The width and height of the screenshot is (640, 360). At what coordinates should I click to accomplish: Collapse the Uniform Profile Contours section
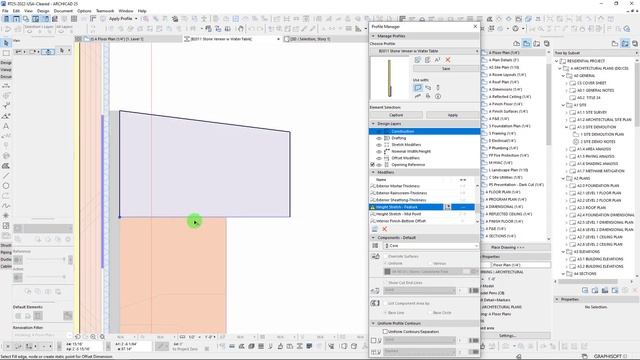373,323
